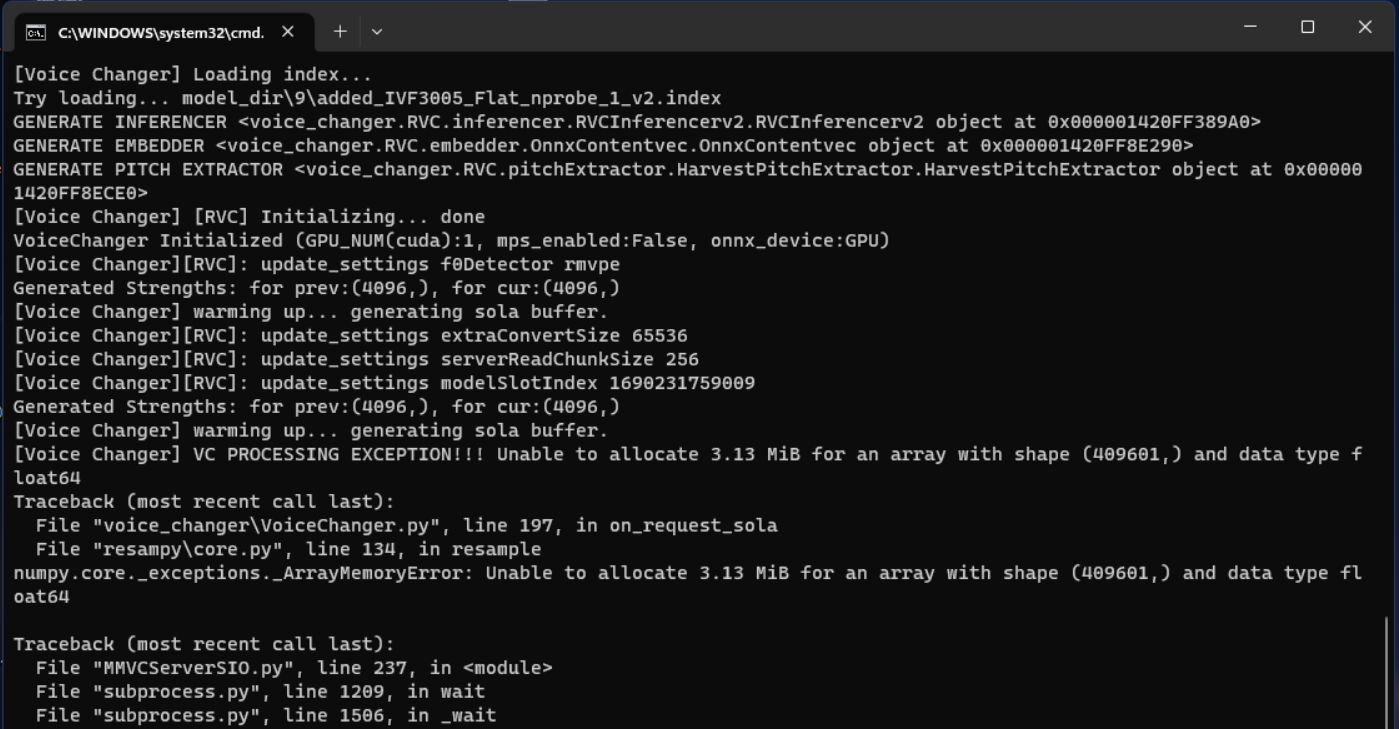The width and height of the screenshot is (1399, 729).
Task: Open a new terminal tab
Action: 339,31
